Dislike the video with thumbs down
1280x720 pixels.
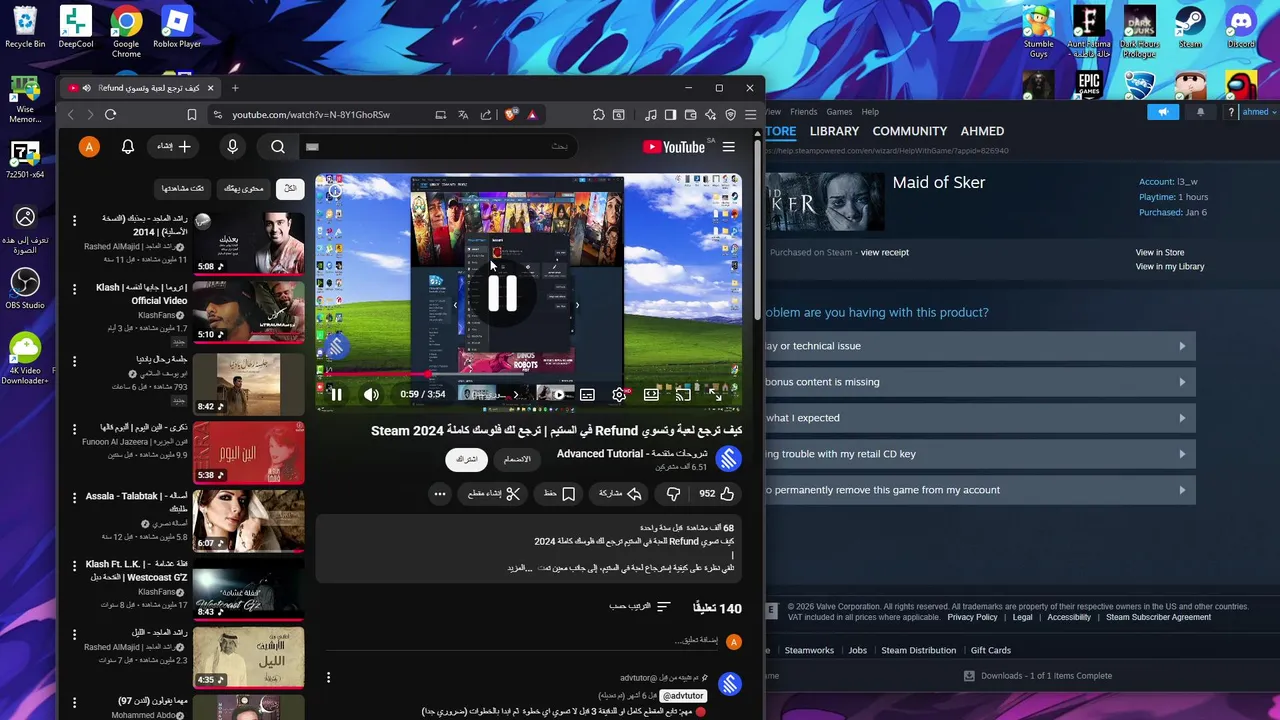(673, 494)
